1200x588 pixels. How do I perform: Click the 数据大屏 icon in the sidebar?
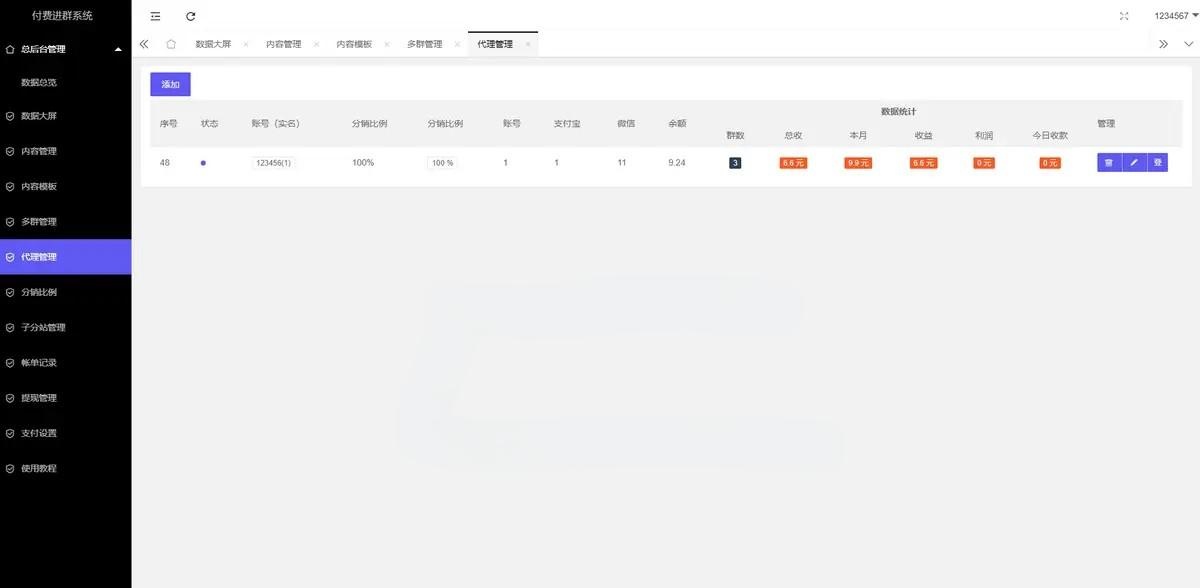click(x=10, y=115)
